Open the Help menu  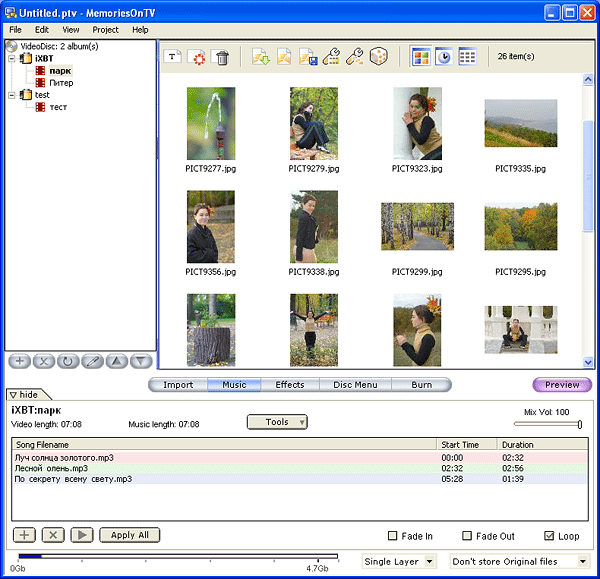[x=140, y=30]
